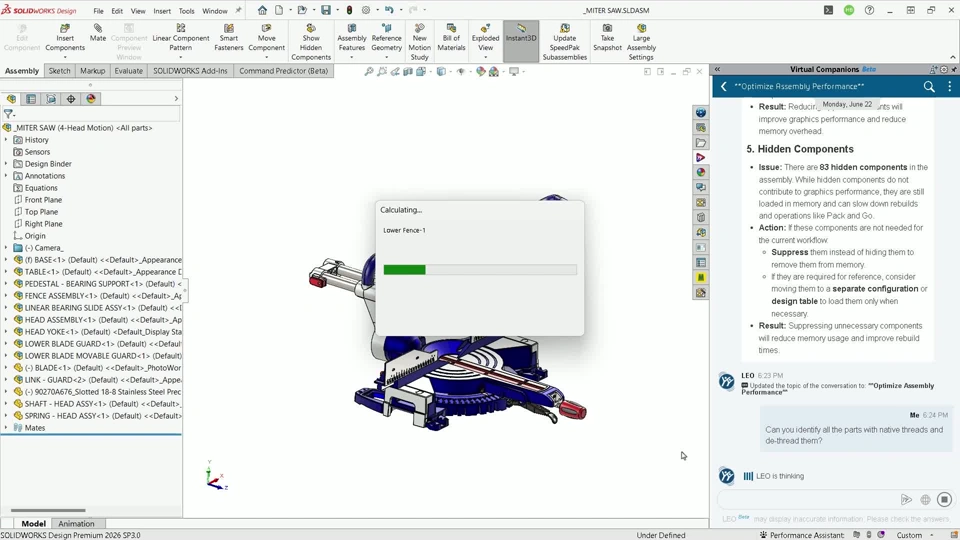Open Large Assembly Settings
Screen dimensions: 960x540
[641, 42]
